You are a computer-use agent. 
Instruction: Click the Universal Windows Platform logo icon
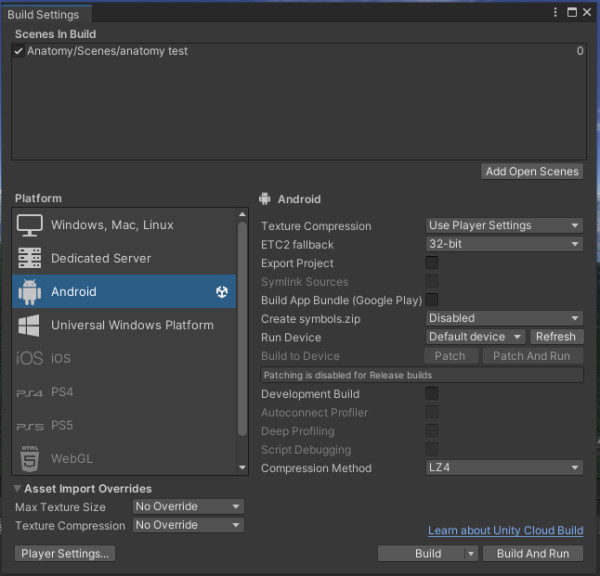29,325
